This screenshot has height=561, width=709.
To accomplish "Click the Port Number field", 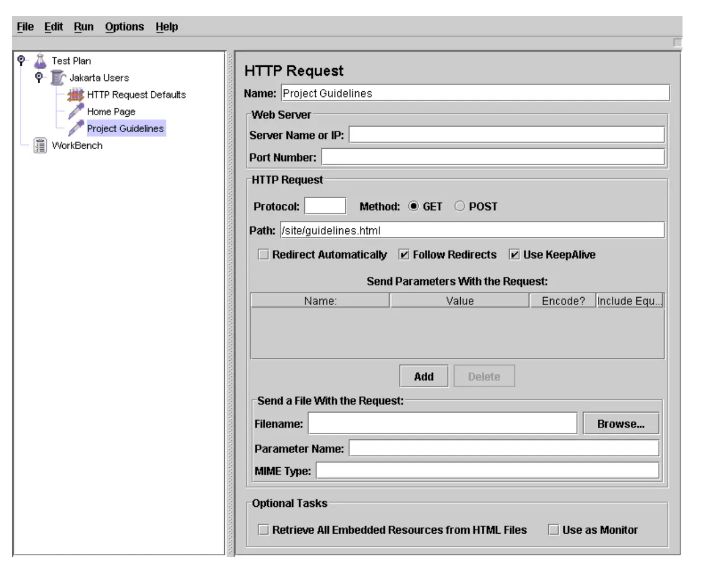I will (x=493, y=157).
